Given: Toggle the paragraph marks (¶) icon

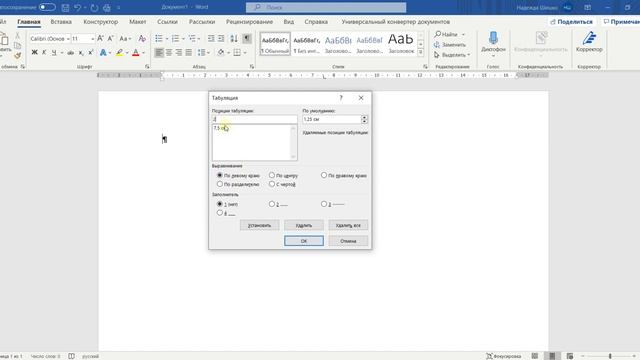Looking at the screenshot, I should 247,38.
